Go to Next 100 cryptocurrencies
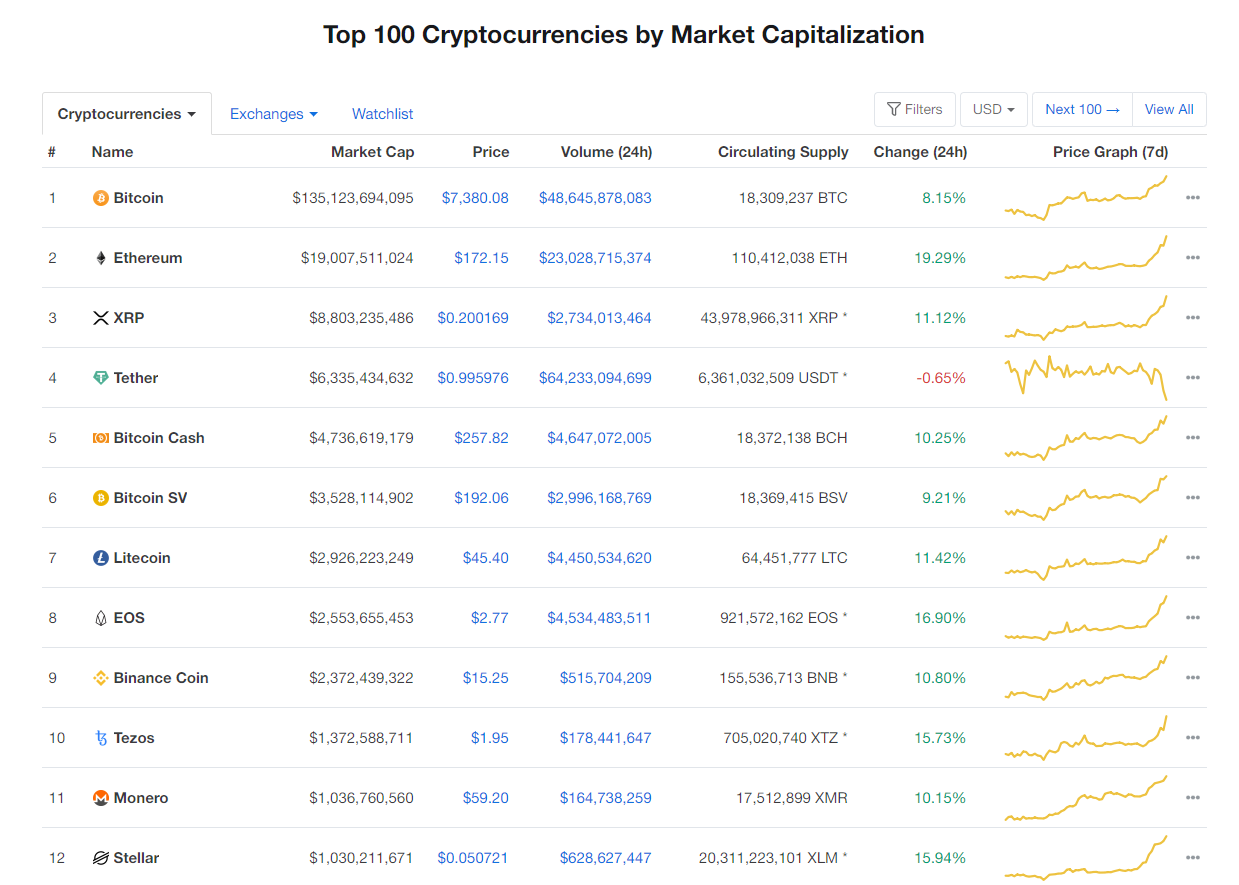This screenshot has height=885, width=1239. (x=1082, y=110)
